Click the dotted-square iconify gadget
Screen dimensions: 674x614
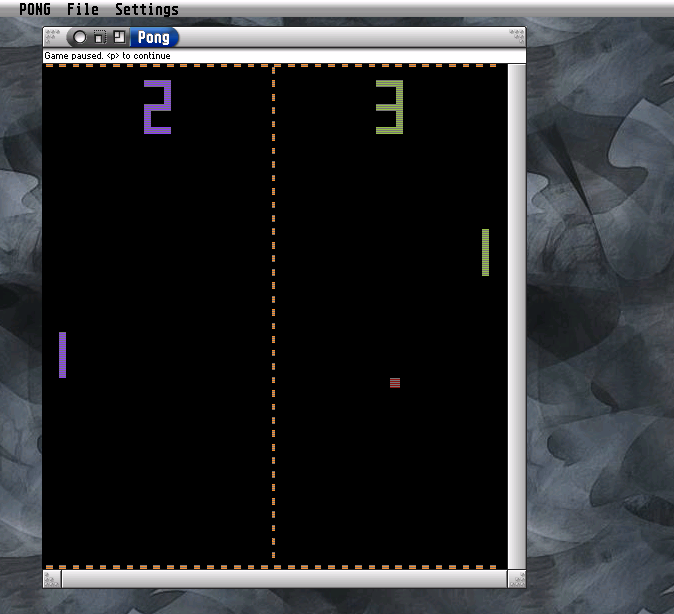pos(100,37)
